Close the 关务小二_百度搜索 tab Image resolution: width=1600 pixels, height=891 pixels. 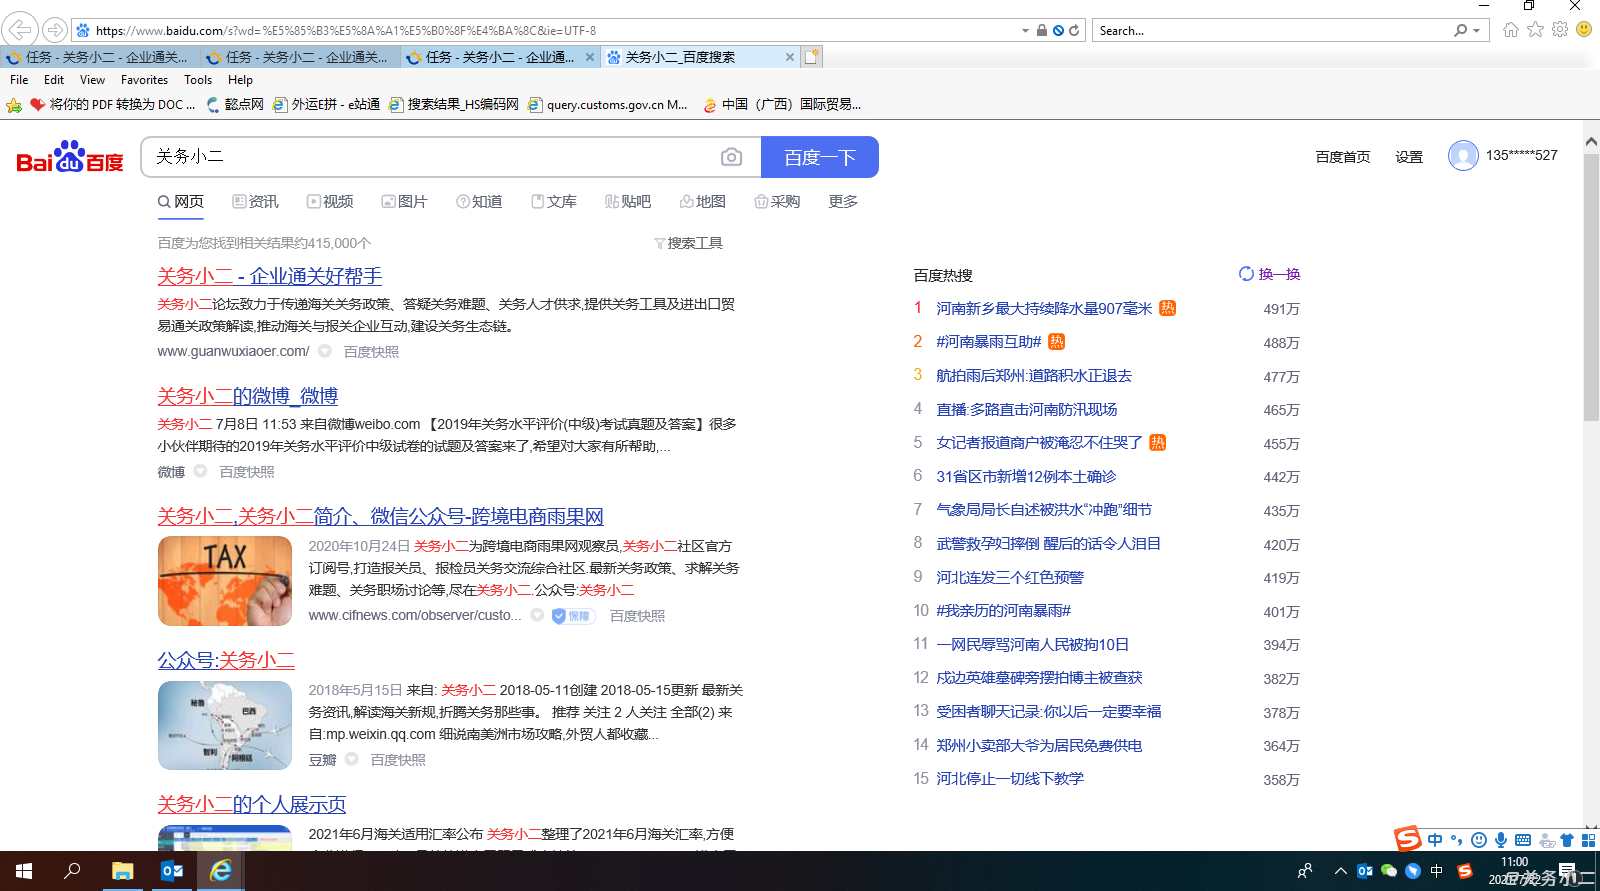pyautogui.click(x=790, y=57)
